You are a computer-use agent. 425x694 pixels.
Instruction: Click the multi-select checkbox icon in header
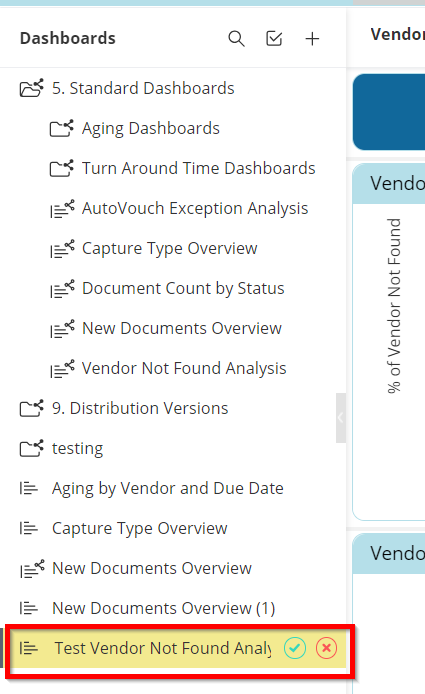click(x=274, y=39)
